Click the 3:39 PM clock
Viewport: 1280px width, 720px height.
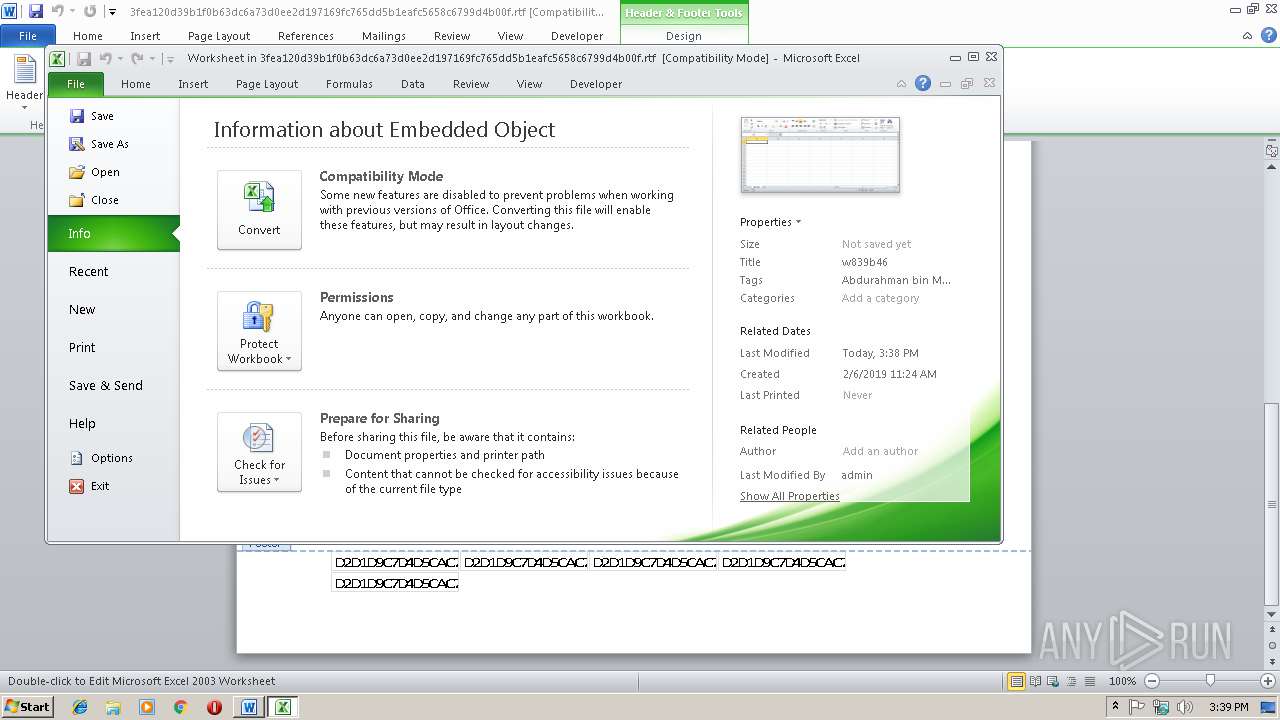click(1228, 707)
